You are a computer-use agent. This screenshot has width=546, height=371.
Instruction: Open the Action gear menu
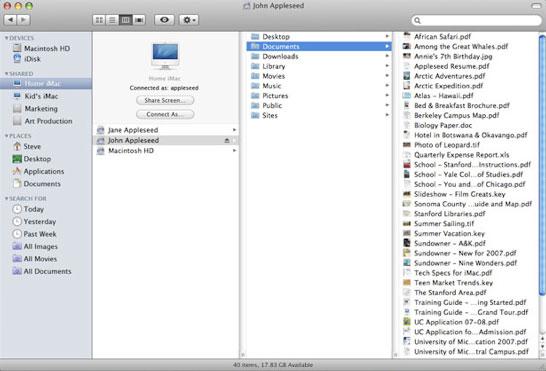point(189,20)
